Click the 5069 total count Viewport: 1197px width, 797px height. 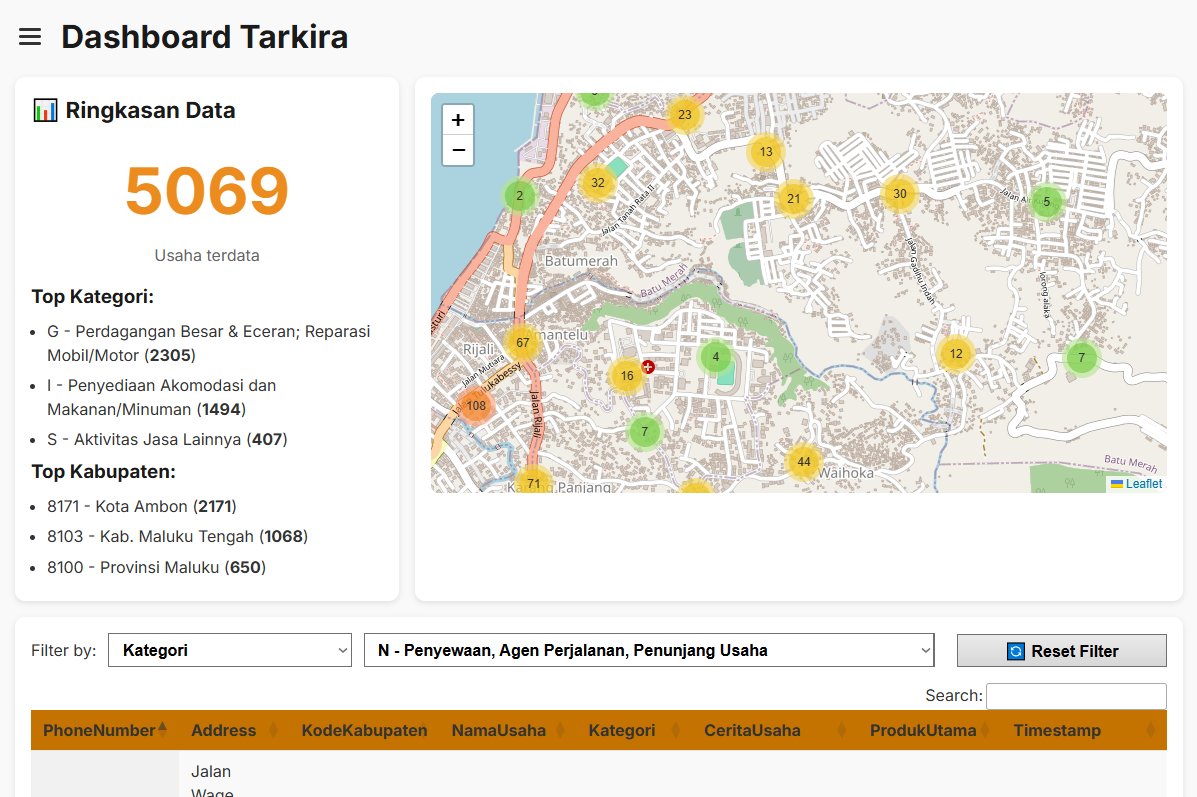tap(207, 191)
